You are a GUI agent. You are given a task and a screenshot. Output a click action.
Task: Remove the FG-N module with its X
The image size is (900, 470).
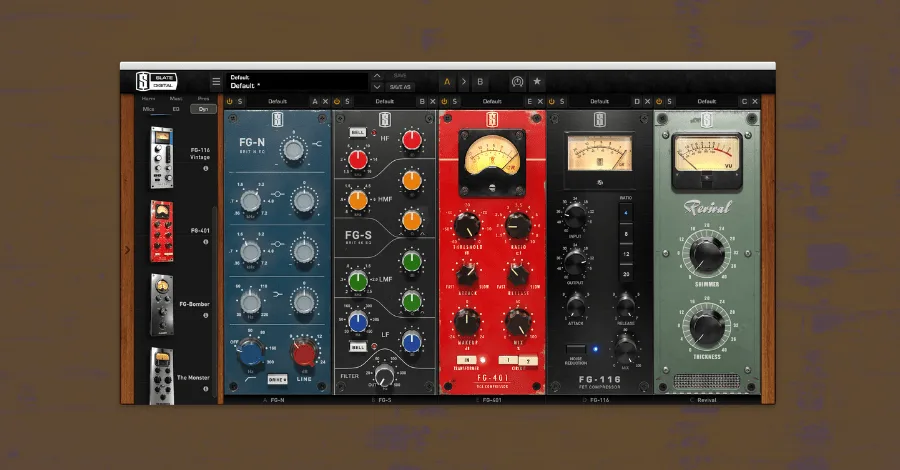click(x=325, y=102)
